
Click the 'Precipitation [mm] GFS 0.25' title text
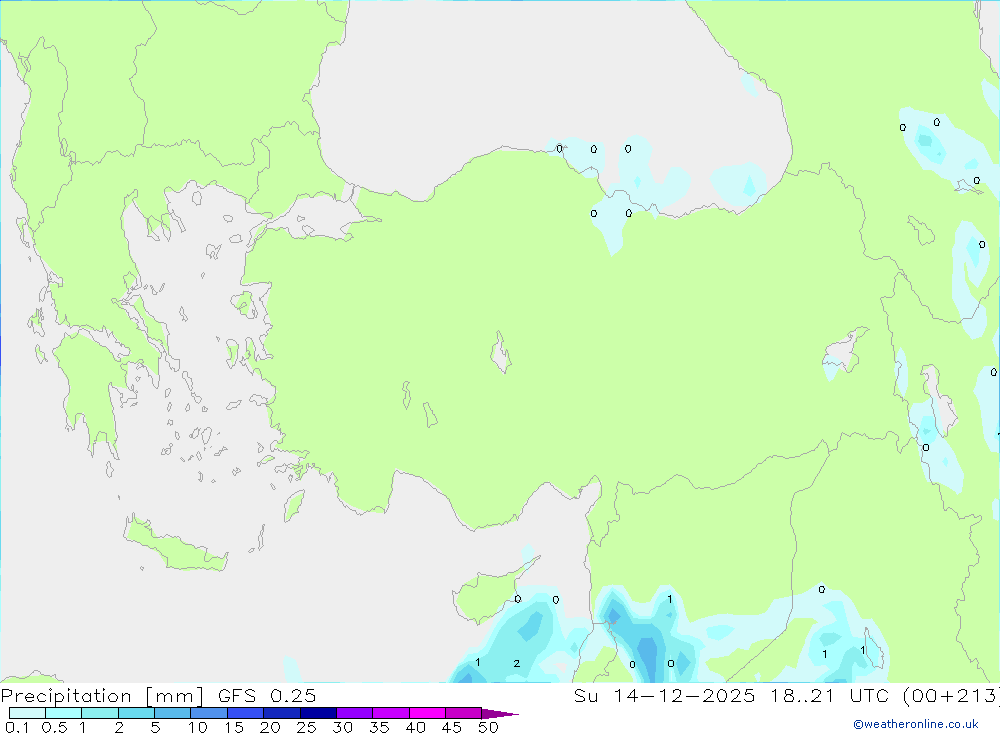(x=158, y=695)
